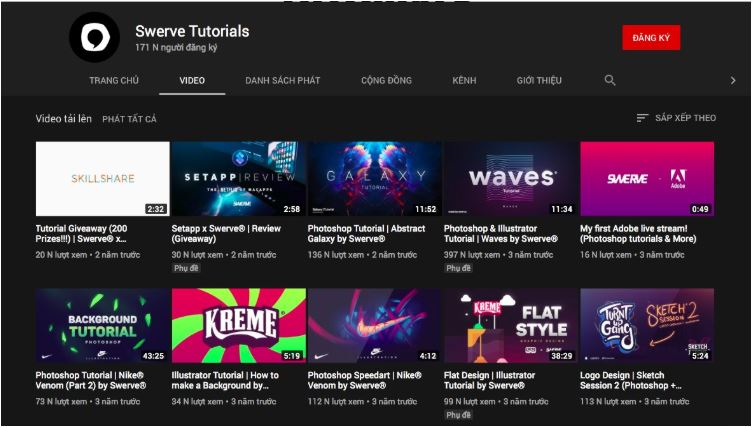Viewport: 753px width, 428px height.
Task: Click '20 N lượt xem' under Giveaway video
Action: (x=61, y=255)
